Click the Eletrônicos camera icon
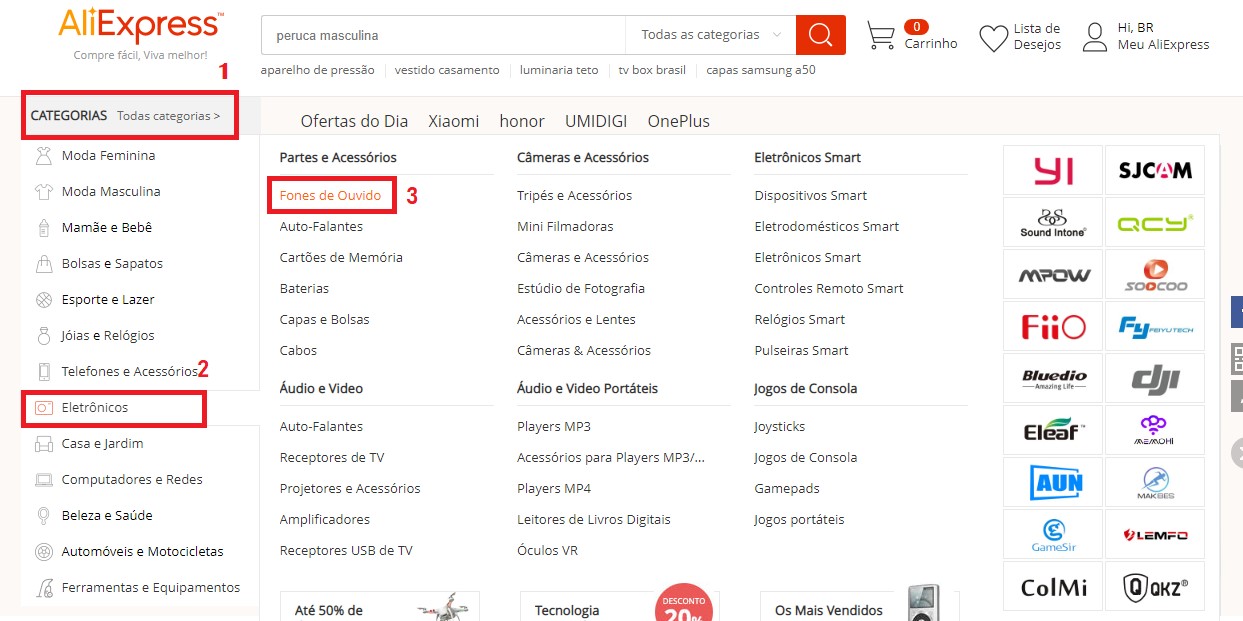This screenshot has width=1243, height=621. (x=43, y=408)
